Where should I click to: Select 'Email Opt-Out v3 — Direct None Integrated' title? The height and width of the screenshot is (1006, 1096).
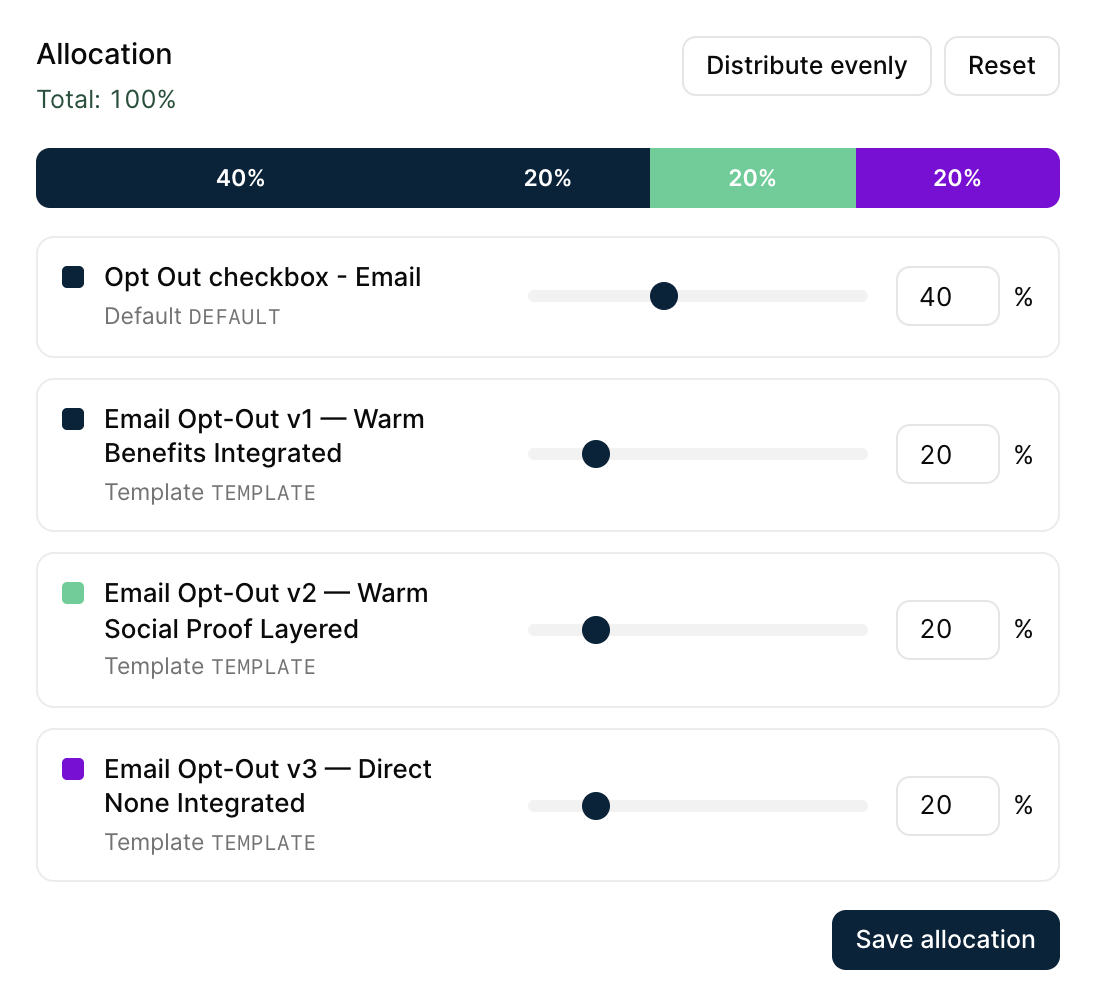(268, 786)
